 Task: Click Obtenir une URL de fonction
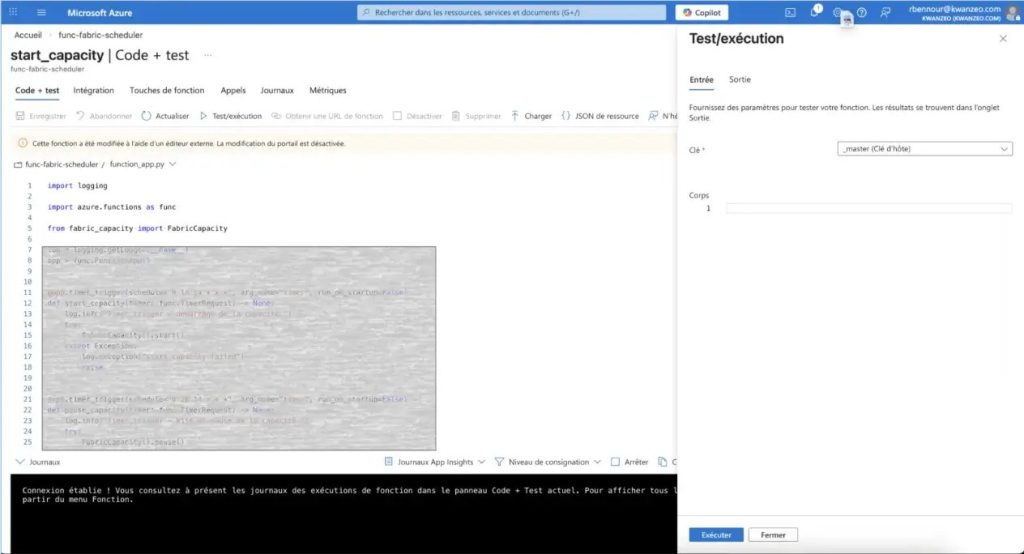point(327,116)
